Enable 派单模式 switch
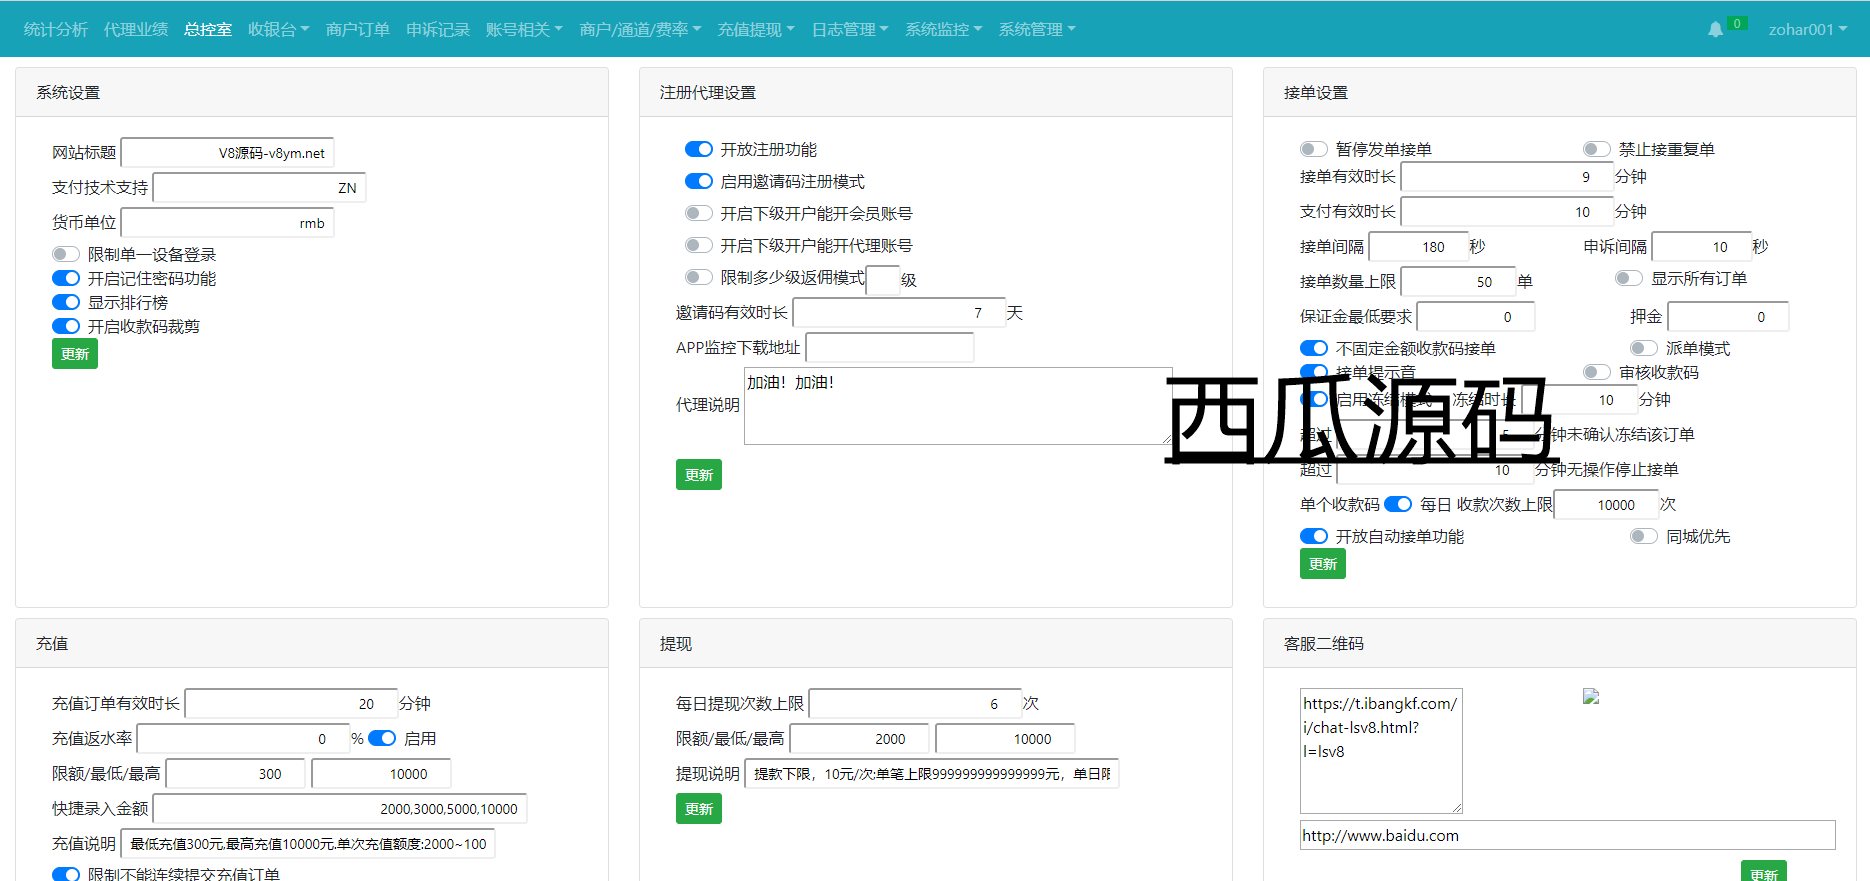 (x=1644, y=348)
